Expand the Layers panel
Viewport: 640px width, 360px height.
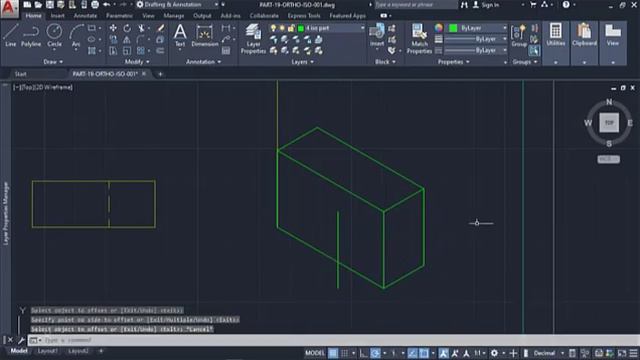[x=302, y=62]
